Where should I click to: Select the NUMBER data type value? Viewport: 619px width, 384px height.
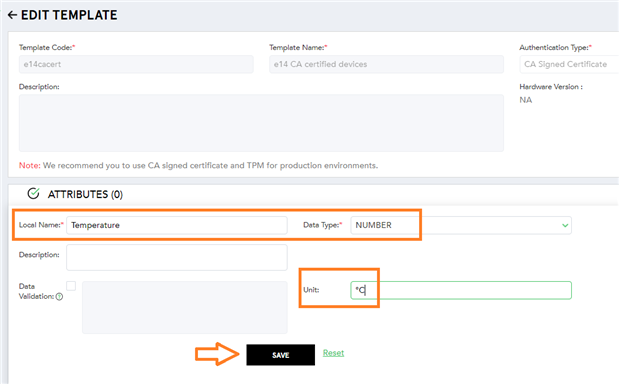[373, 225]
